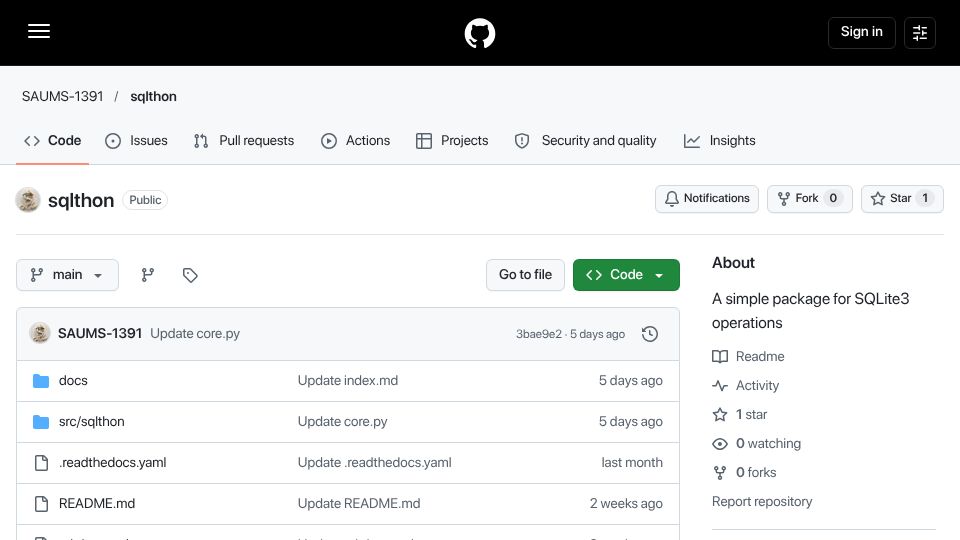Open SAUMS-1391 commit author link
The image size is (960, 540).
(100, 334)
